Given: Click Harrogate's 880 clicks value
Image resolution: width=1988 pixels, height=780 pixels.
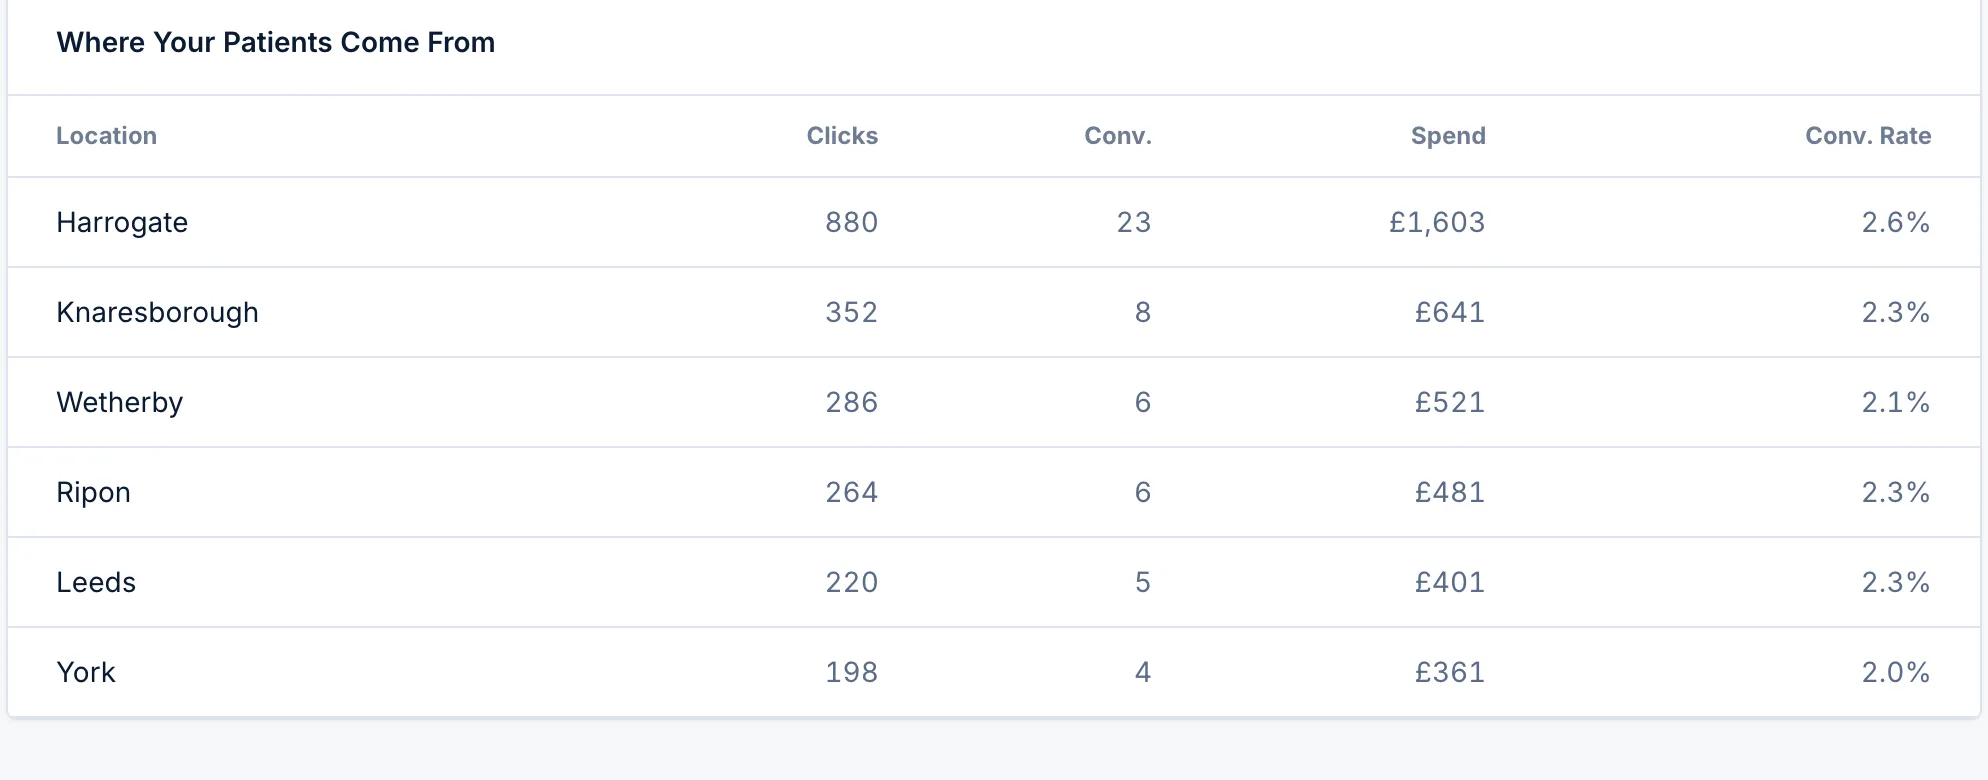Looking at the screenshot, I should point(852,222).
